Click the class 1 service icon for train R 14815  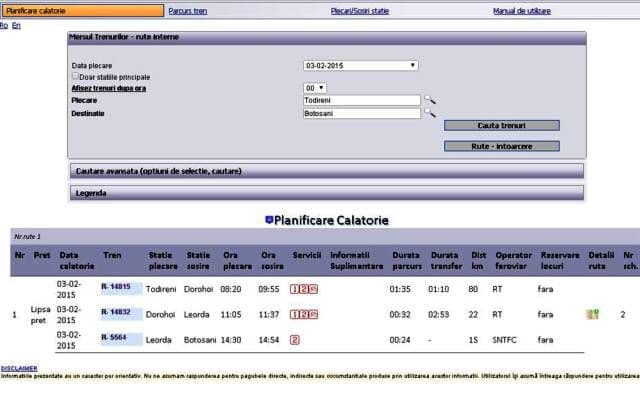[x=294, y=289]
